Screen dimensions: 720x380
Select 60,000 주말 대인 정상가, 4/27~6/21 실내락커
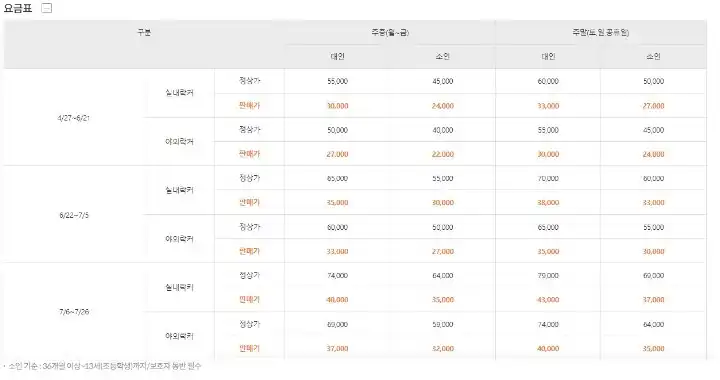[x=548, y=81]
